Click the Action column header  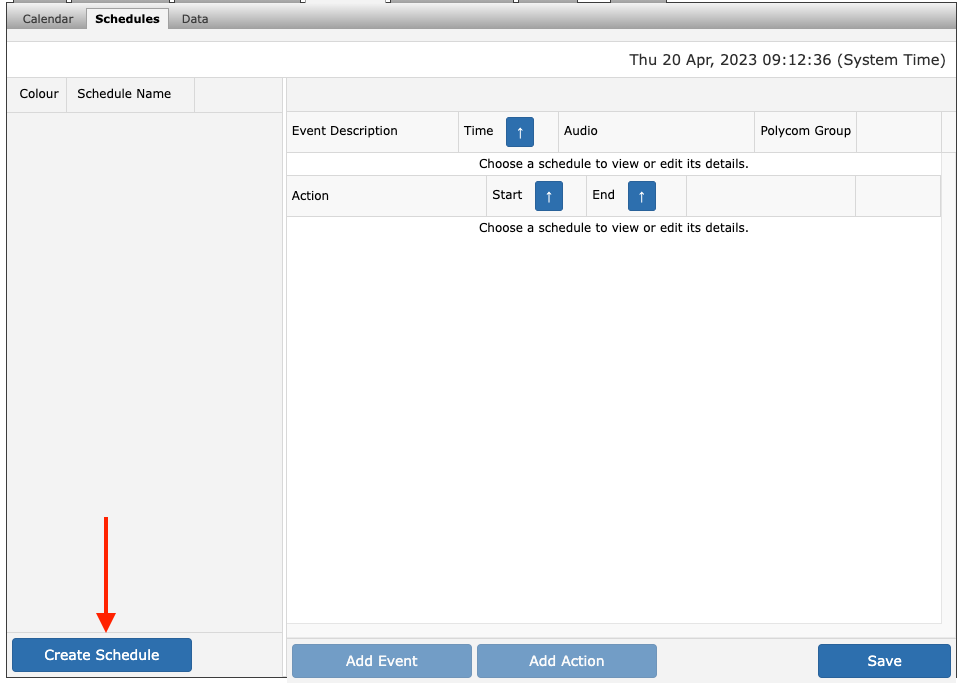[x=310, y=196]
